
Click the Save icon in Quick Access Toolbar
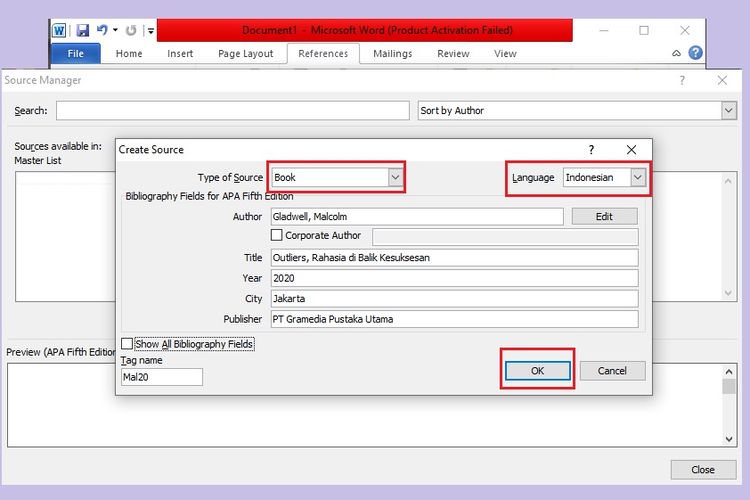[83, 31]
